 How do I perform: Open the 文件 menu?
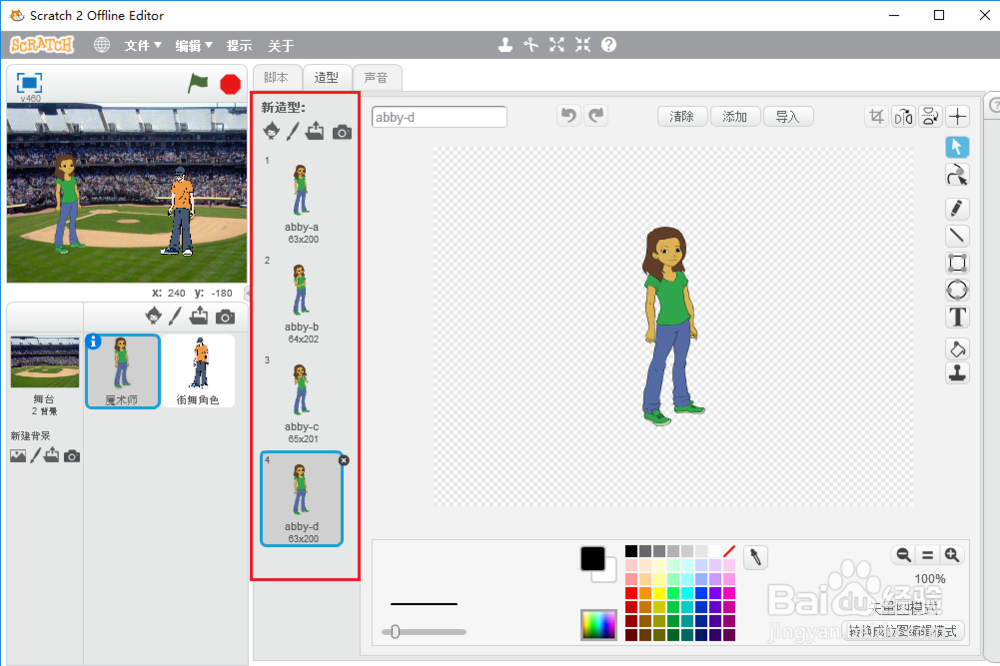tap(143, 45)
